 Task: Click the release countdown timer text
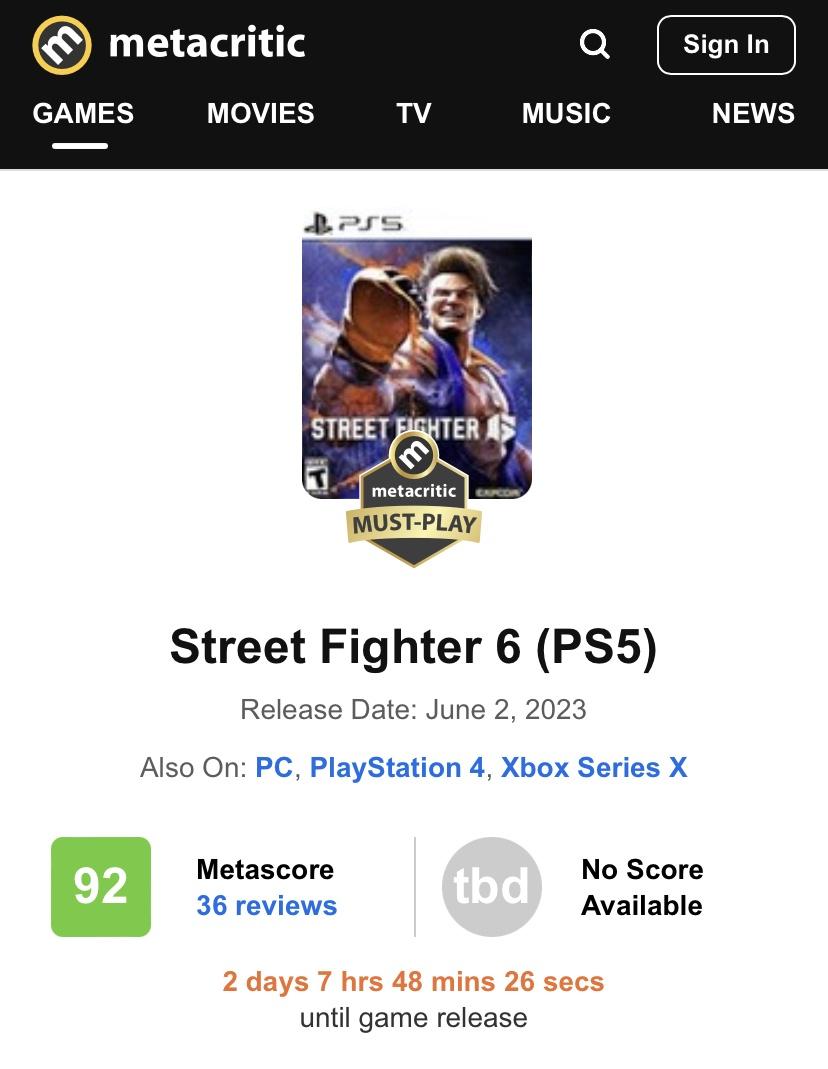[x=413, y=981]
